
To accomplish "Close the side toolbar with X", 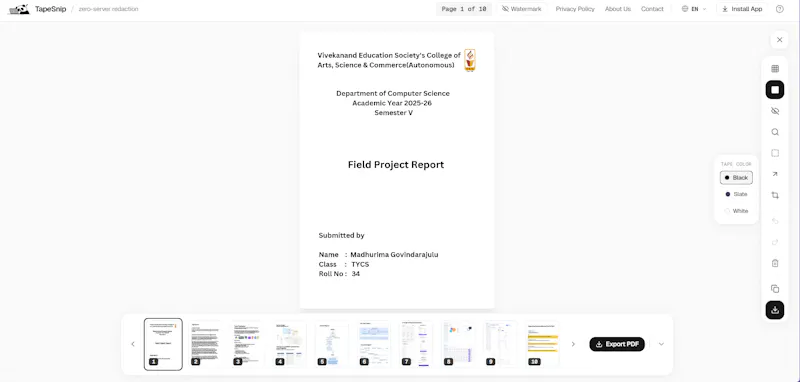I will 779,40.
